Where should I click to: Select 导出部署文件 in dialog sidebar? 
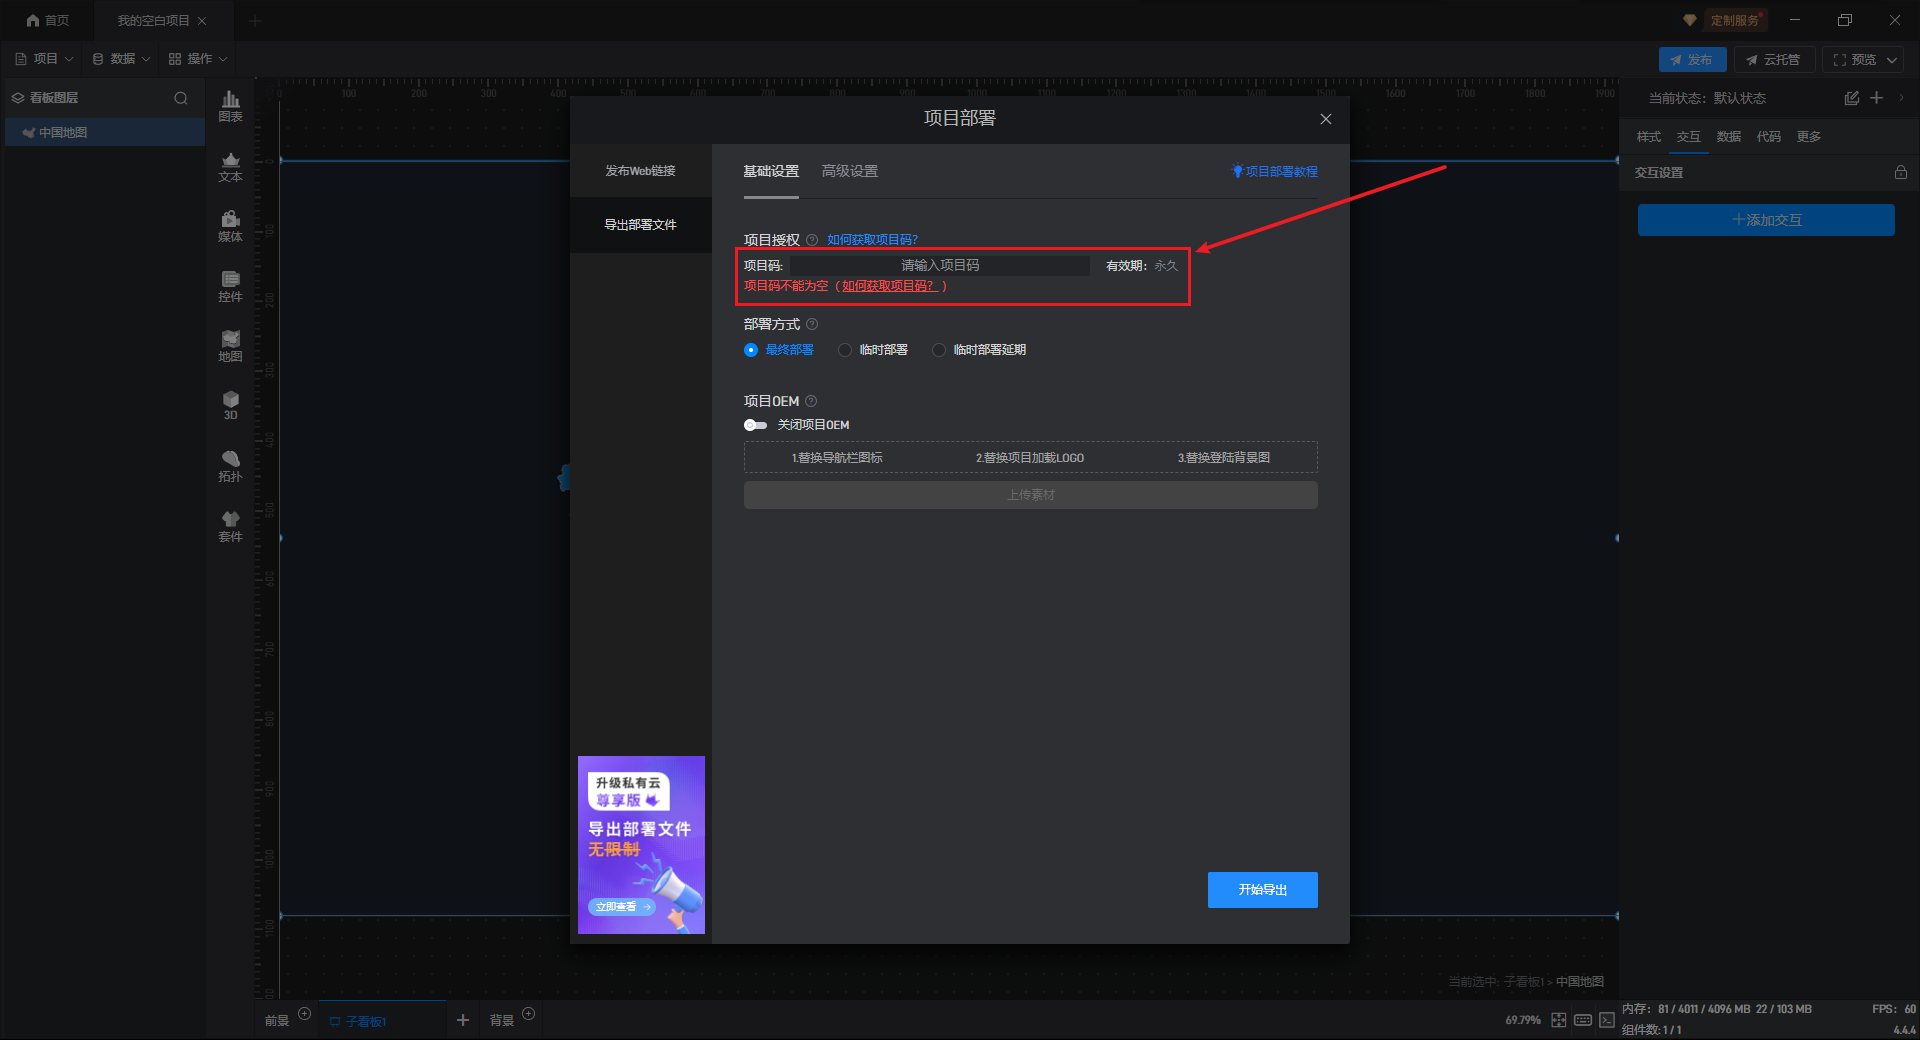point(640,225)
